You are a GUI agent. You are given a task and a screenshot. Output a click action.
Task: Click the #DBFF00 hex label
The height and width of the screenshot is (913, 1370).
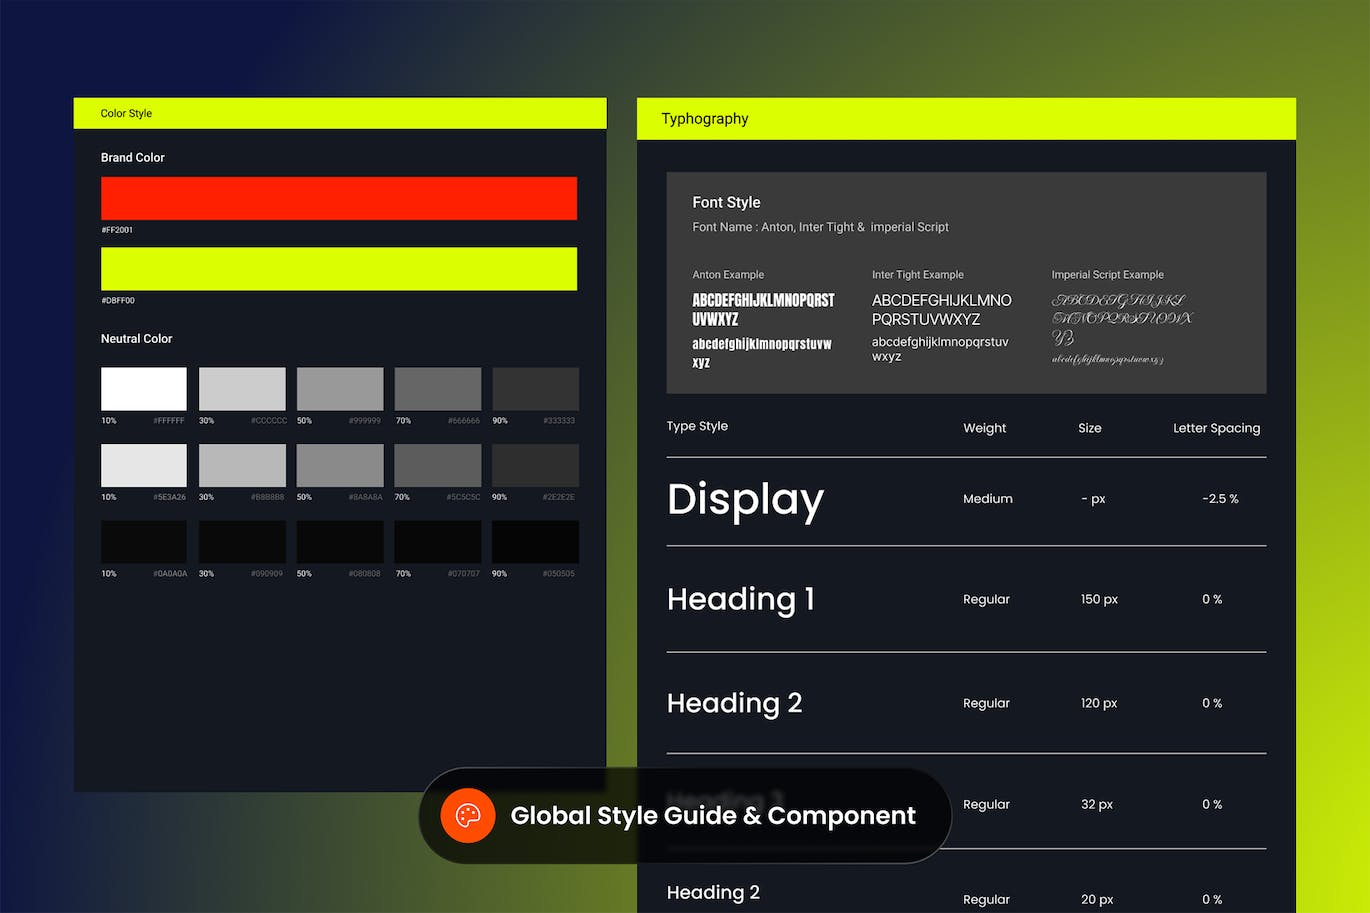118,300
